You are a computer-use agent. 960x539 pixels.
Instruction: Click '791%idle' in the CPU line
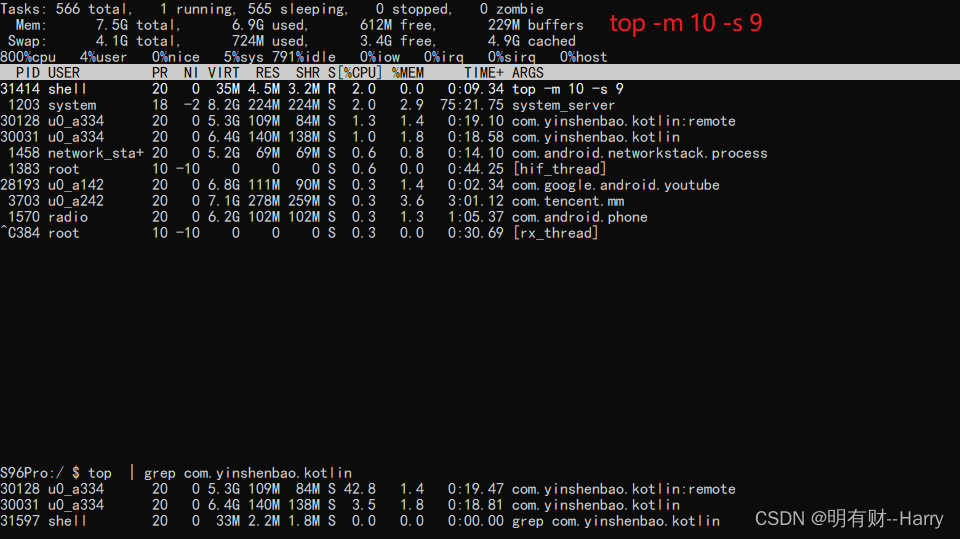[304, 57]
